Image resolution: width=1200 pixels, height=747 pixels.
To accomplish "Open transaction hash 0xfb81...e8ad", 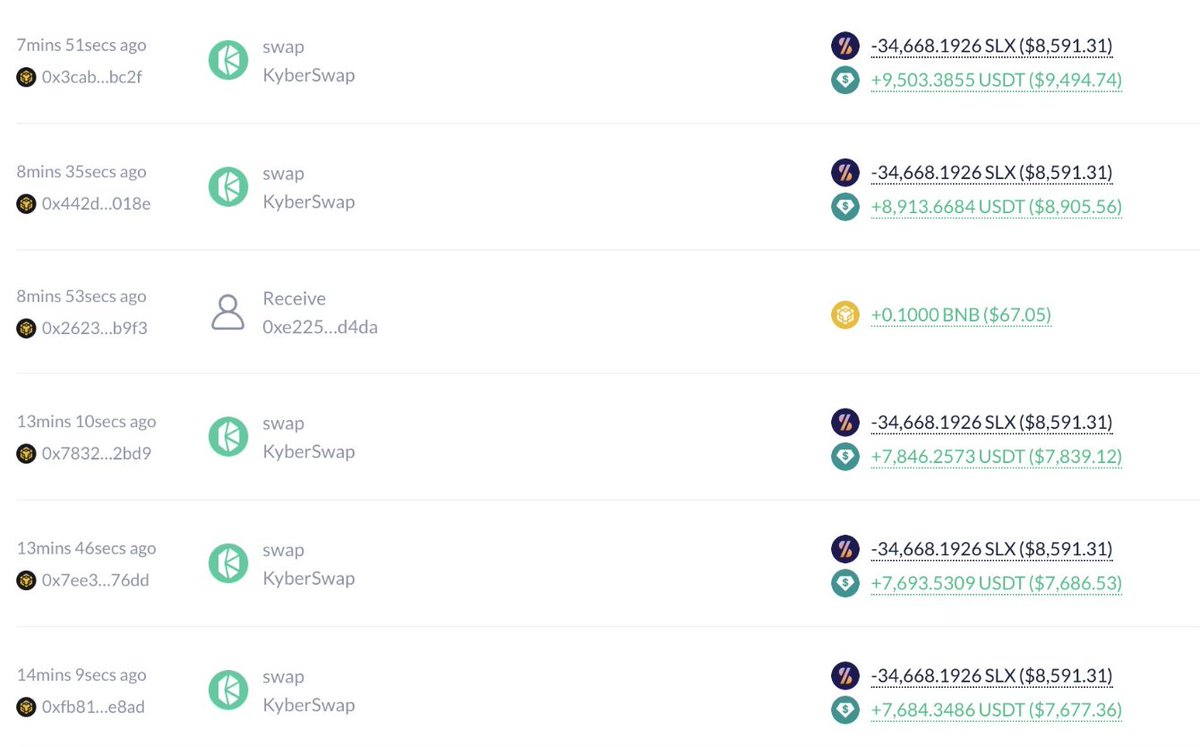I will coord(93,707).
